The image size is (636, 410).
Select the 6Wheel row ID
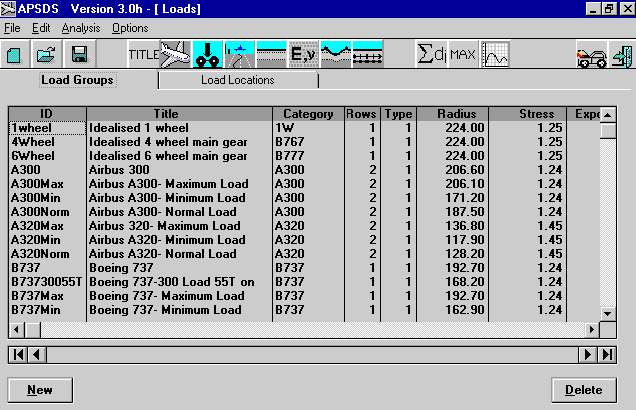[47, 156]
